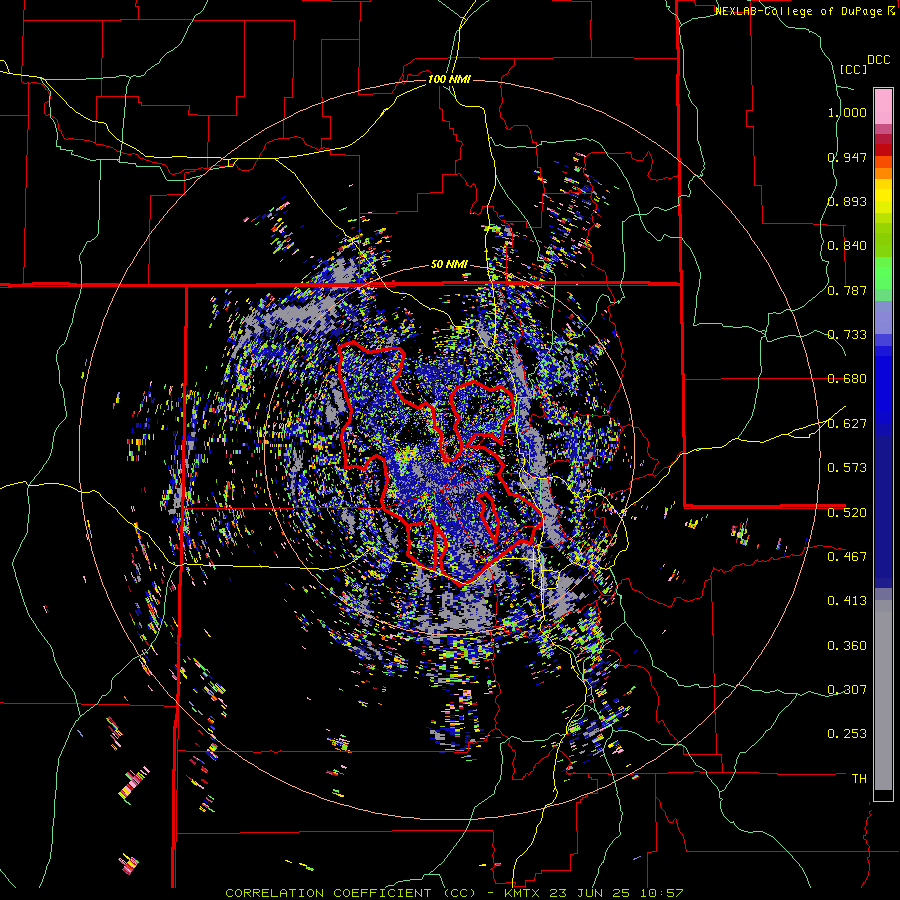The image size is (900, 900).
Task: Click the TH threshold label on the scale
Action: tap(859, 779)
